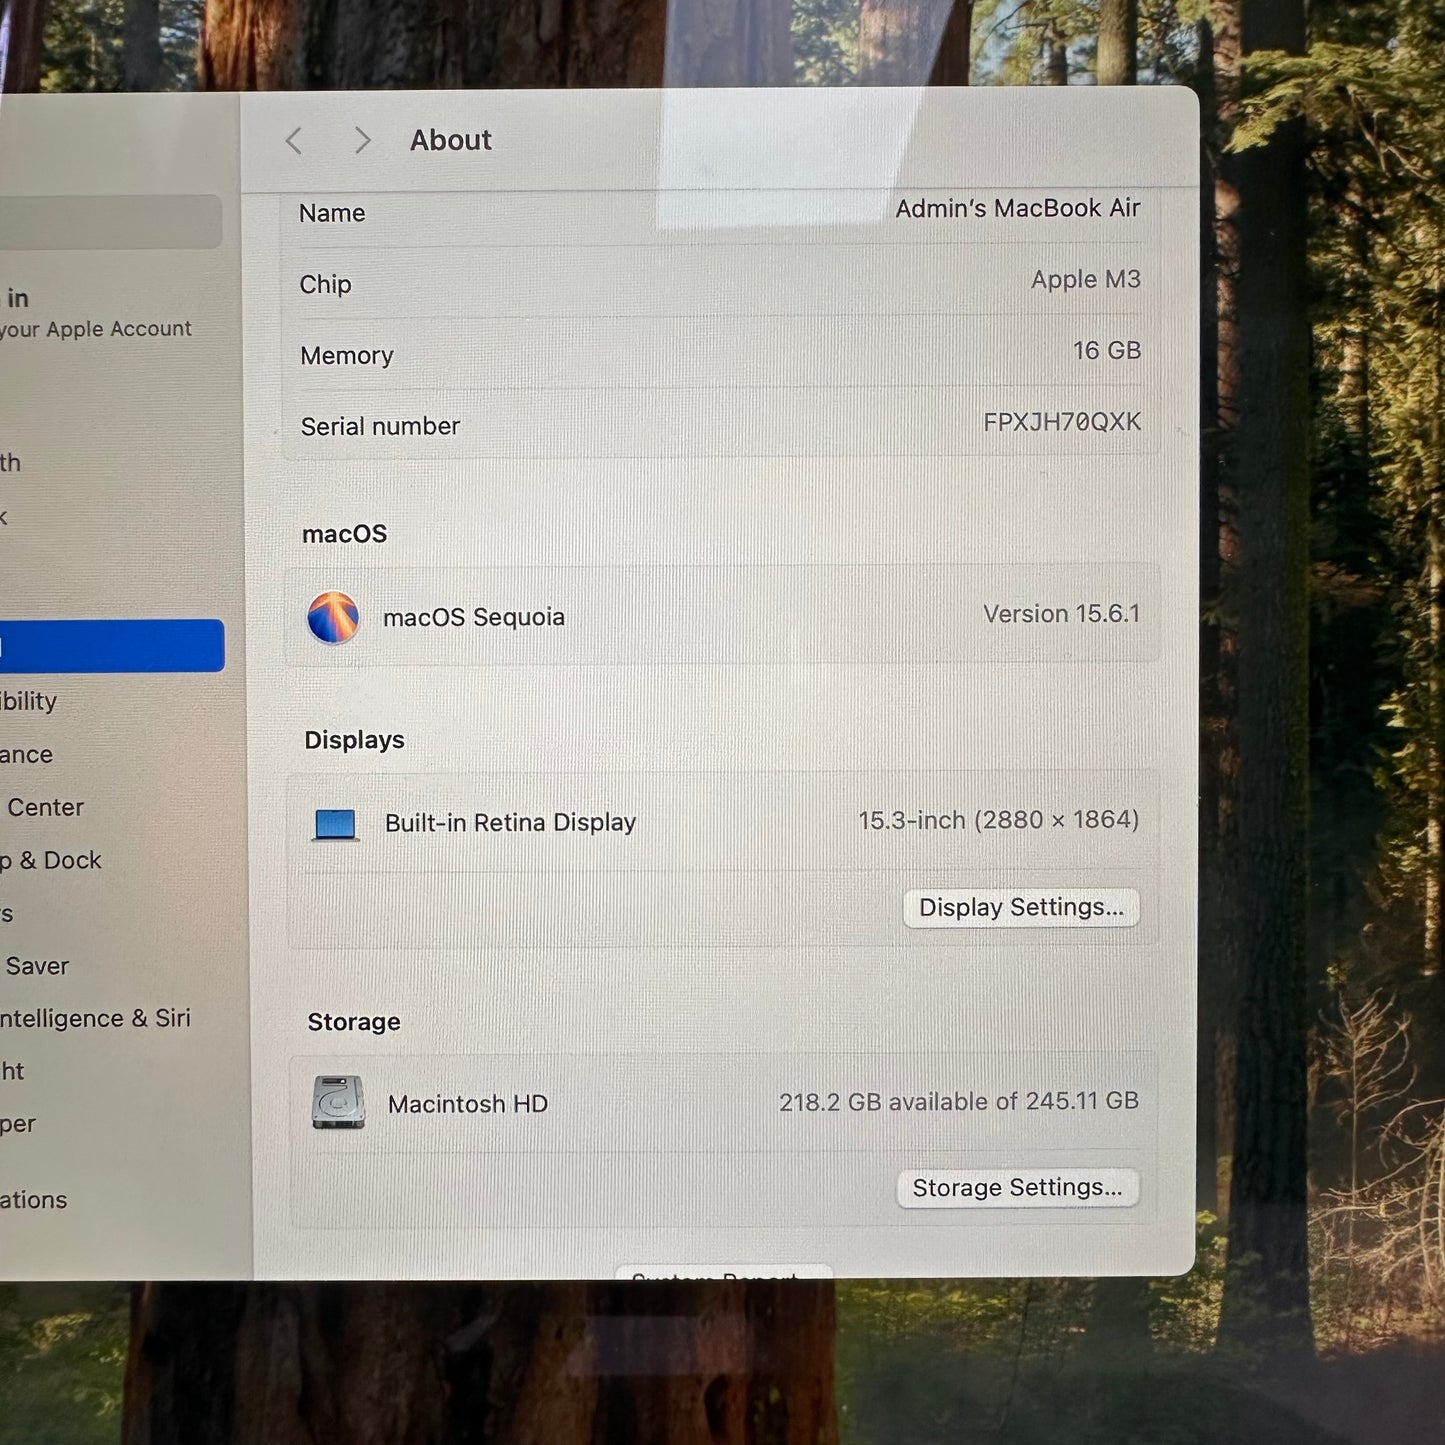Click the chip value 'Apple M3'

(x=1086, y=280)
